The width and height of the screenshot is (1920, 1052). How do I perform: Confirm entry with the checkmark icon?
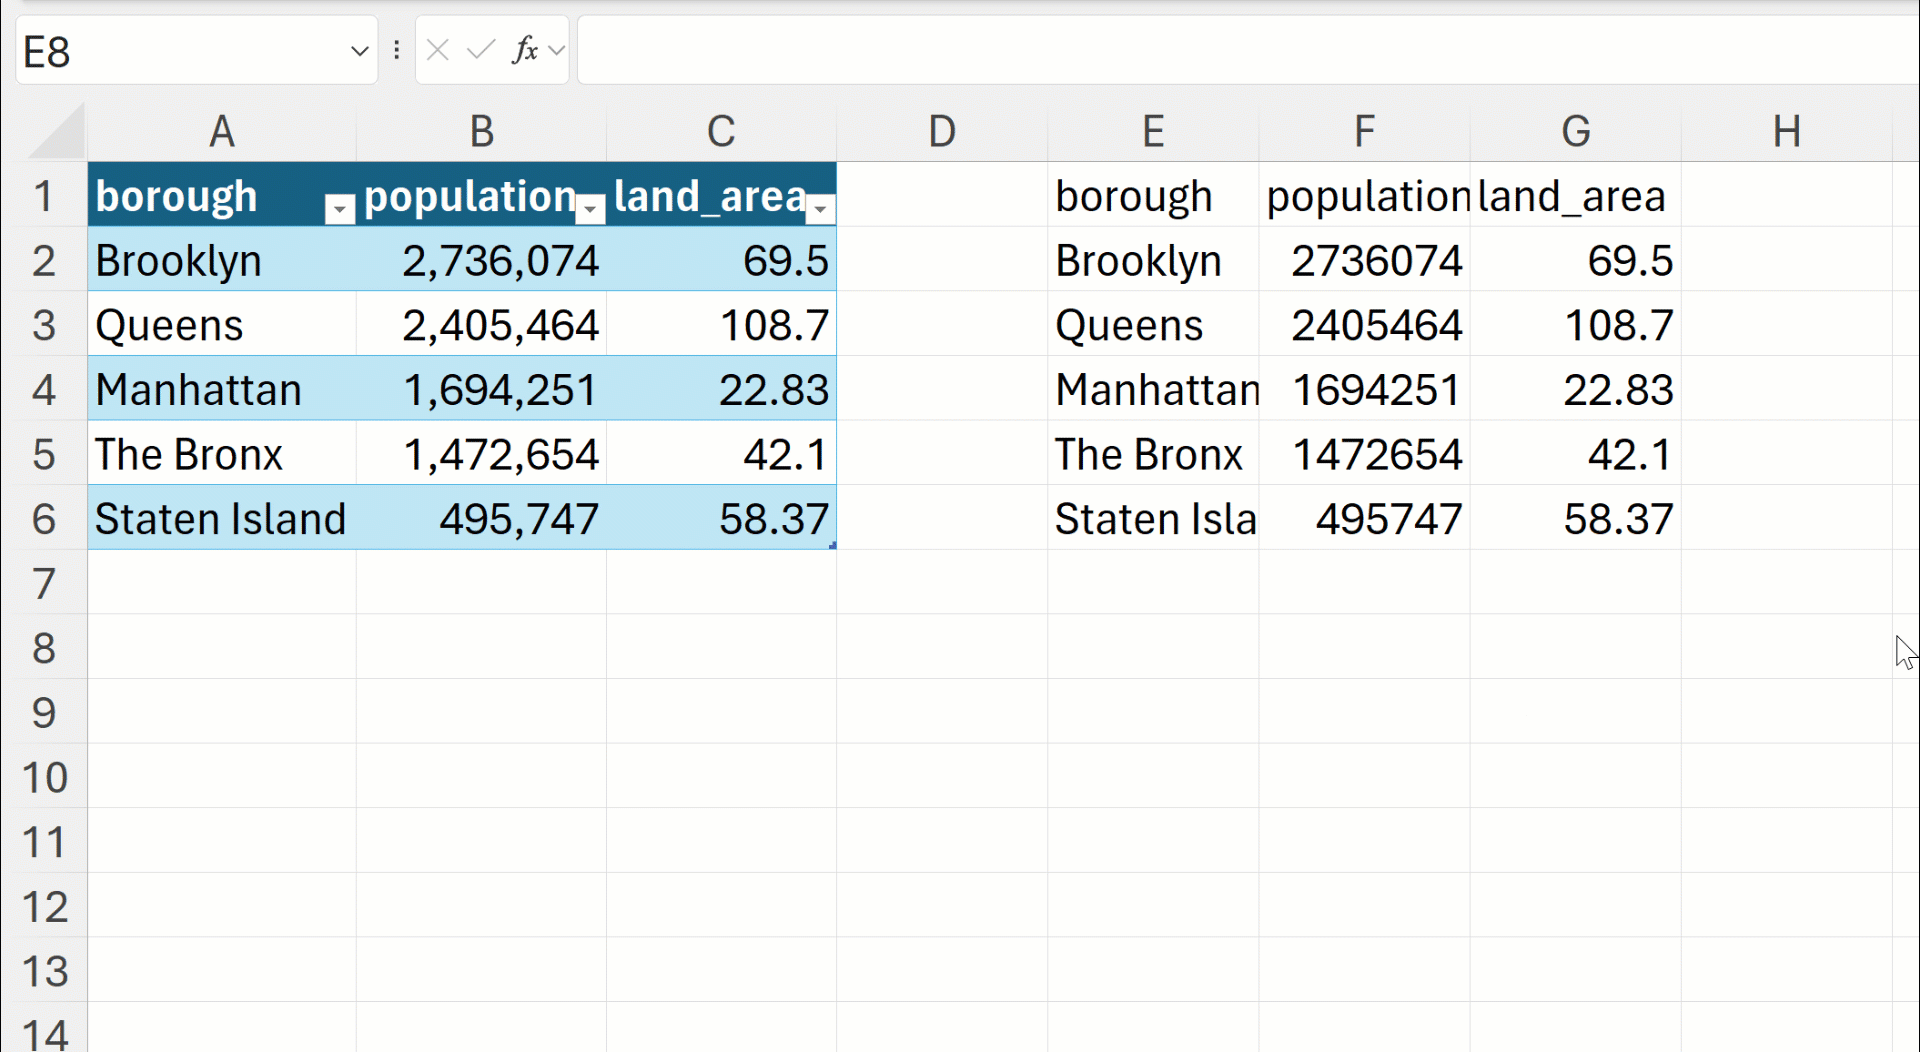pos(480,50)
